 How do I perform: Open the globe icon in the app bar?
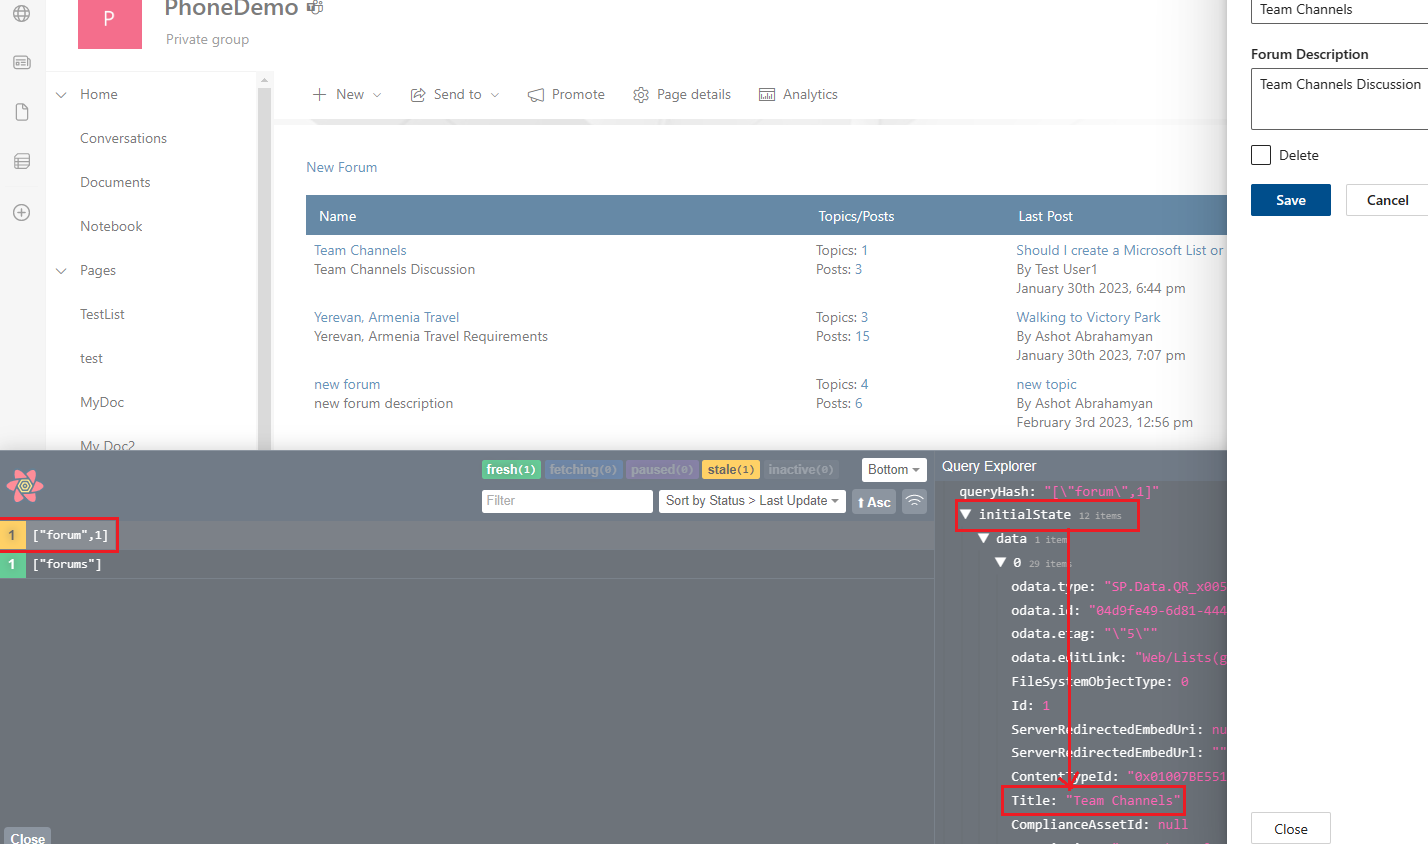coord(21,14)
